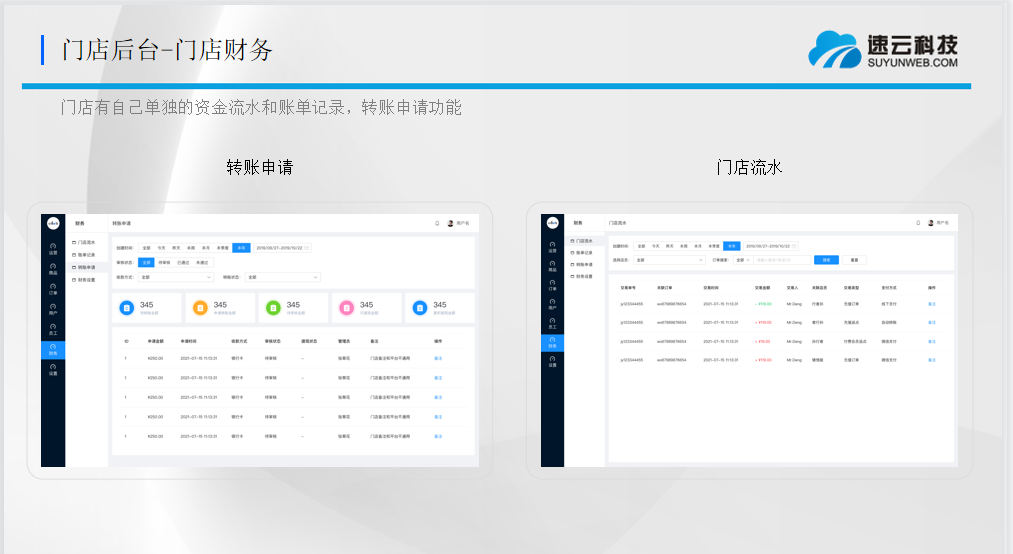1013x554 pixels.
Task: Select 员工 in the 转账申请 screen's dark sidebar
Action: pos(53,329)
